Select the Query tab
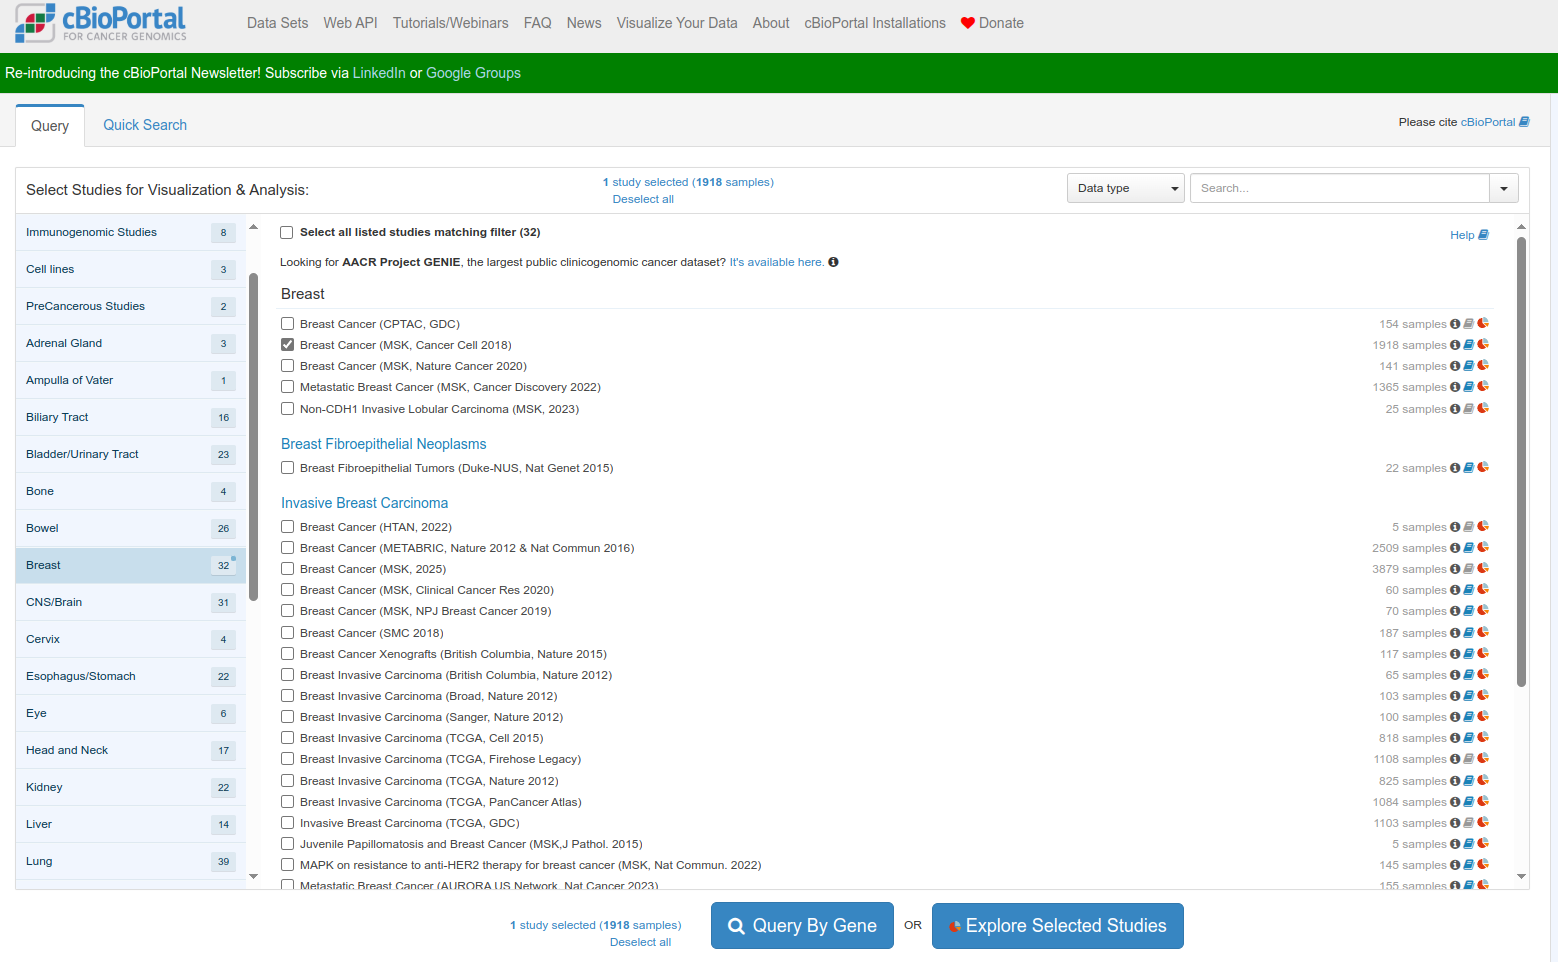The height and width of the screenshot is (962, 1558). 50,126
